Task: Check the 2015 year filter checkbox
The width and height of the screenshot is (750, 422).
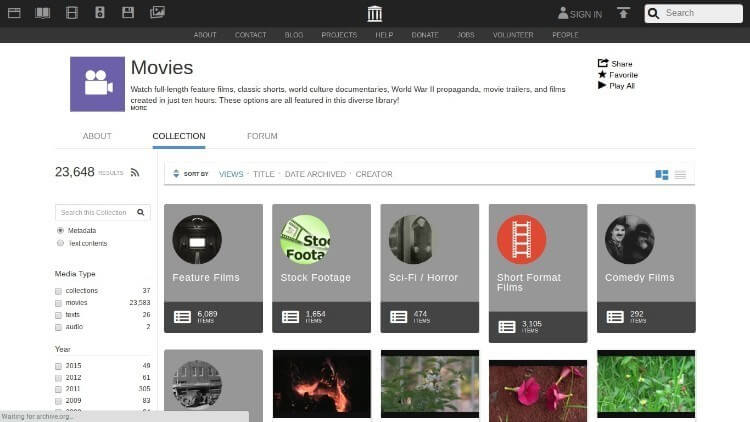Action: click(58, 366)
